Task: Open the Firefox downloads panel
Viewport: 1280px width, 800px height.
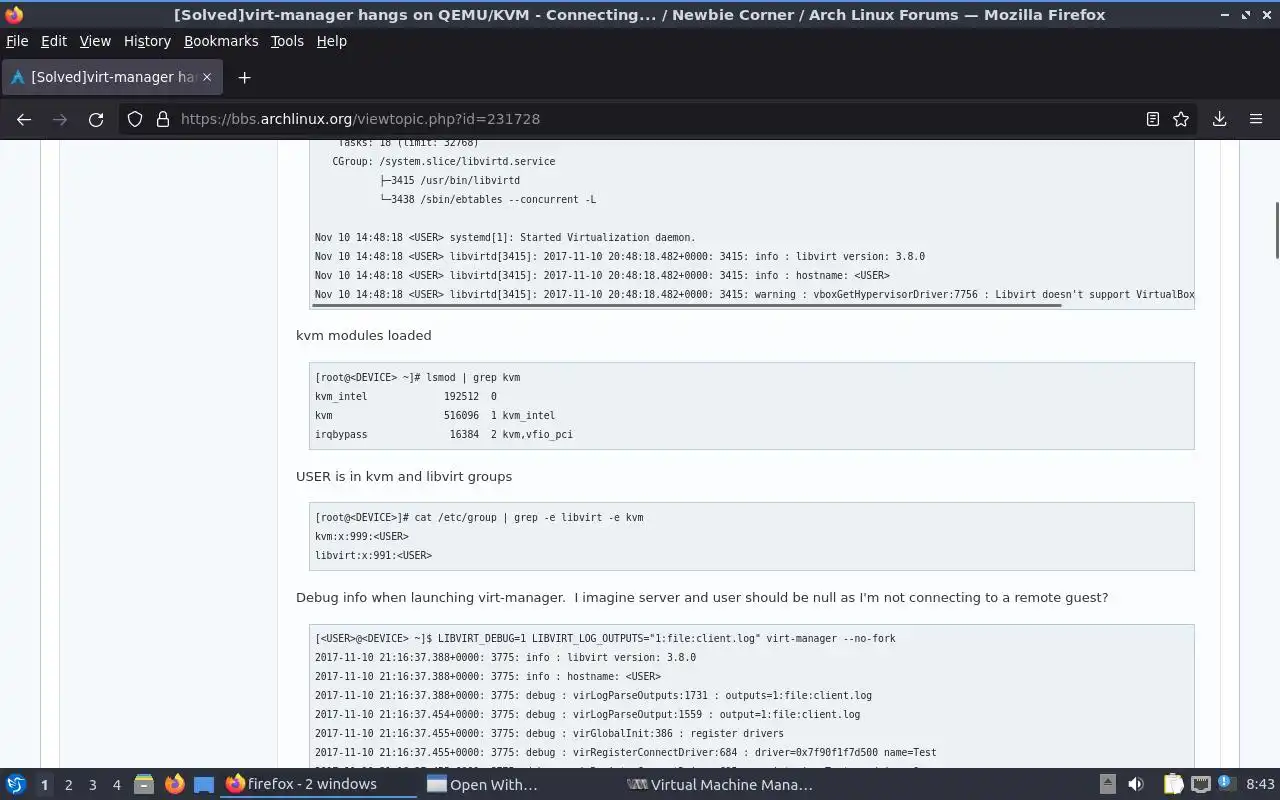Action: click(1219, 119)
